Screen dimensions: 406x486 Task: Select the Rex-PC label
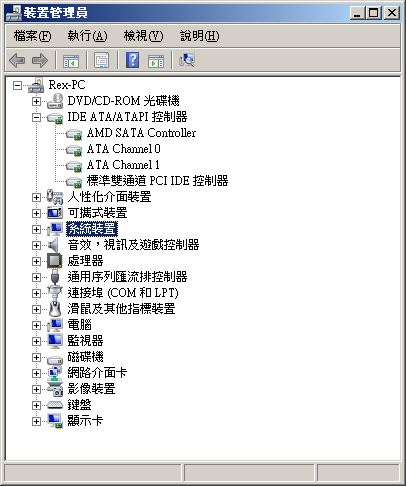click(67, 85)
